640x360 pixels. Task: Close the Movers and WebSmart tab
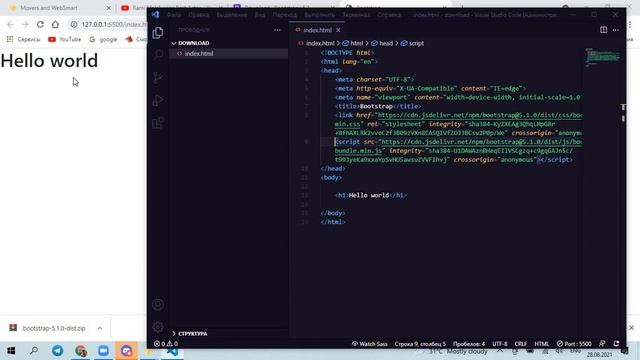[x=109, y=8]
